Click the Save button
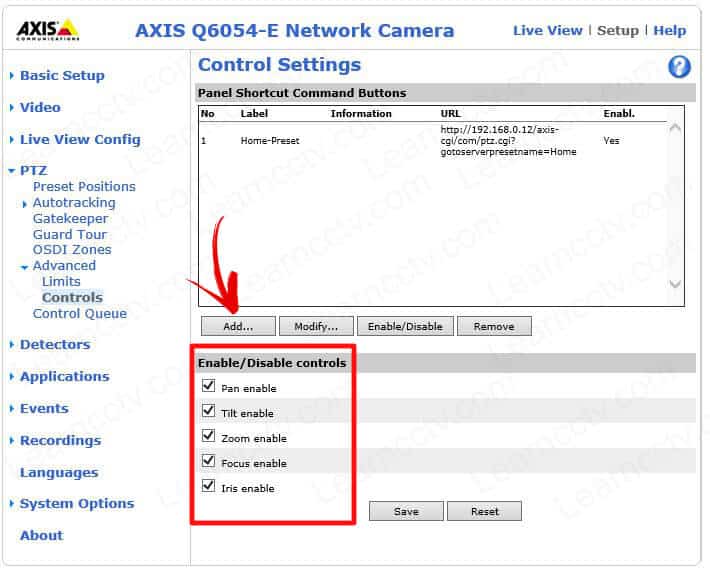The height and width of the screenshot is (575, 710). pyautogui.click(x=406, y=511)
